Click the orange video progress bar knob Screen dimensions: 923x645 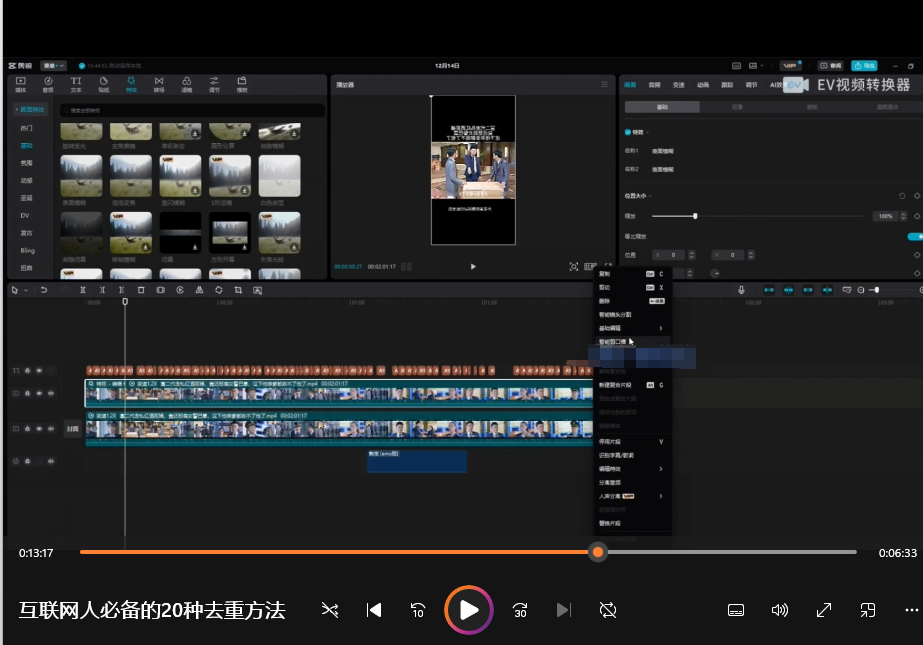coord(597,552)
